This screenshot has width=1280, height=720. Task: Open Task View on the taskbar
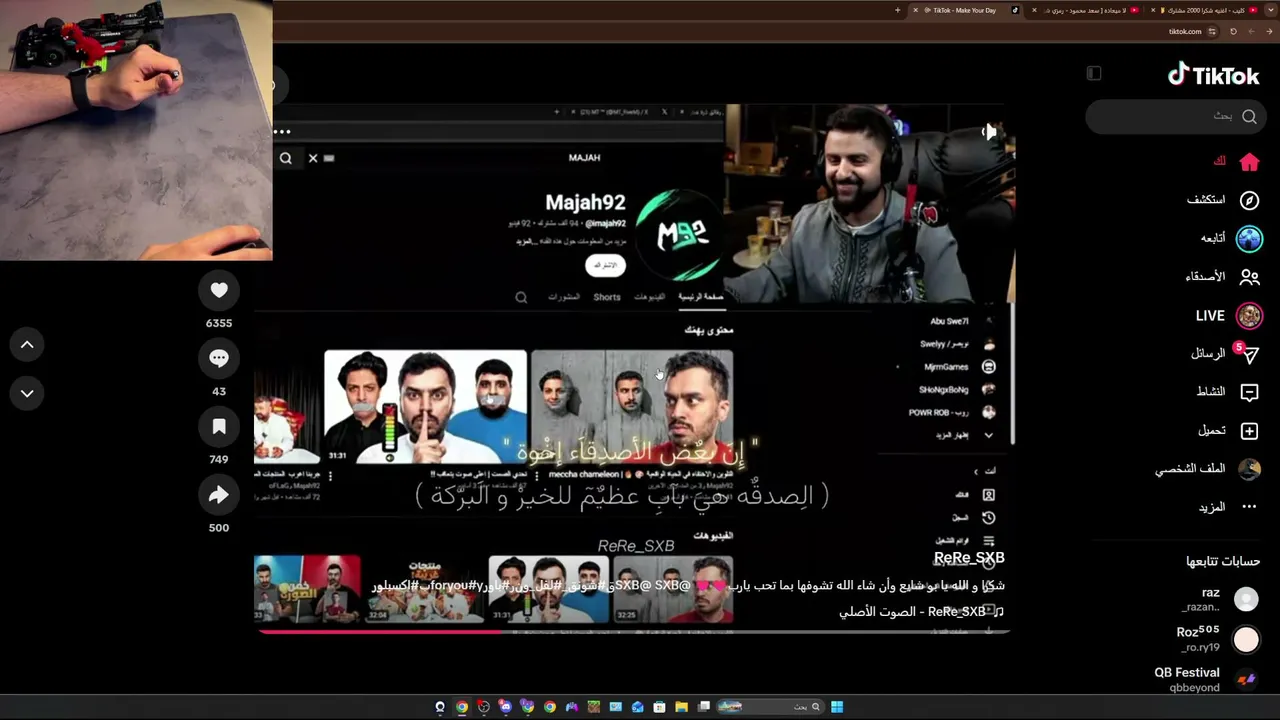704,707
